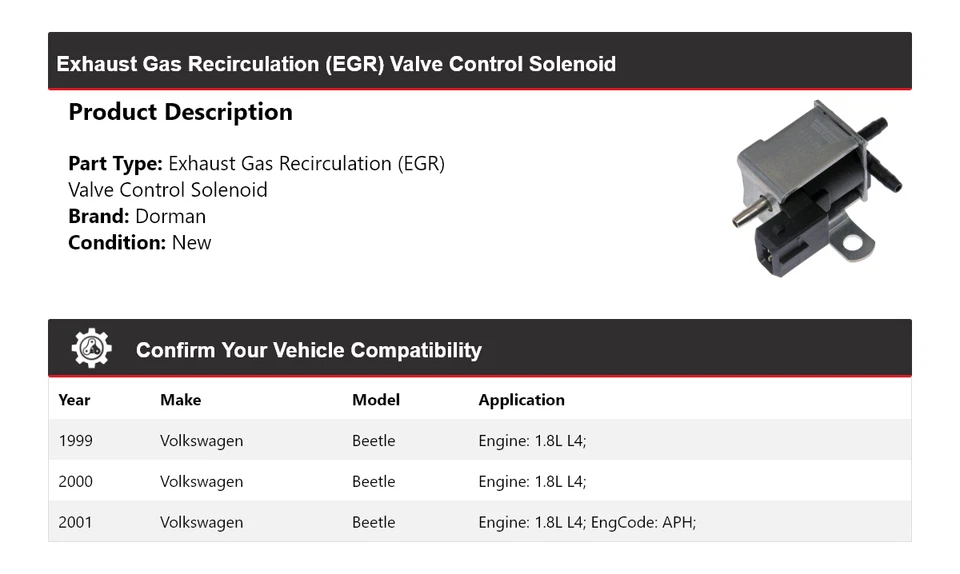Click the Application column header

[x=521, y=400]
